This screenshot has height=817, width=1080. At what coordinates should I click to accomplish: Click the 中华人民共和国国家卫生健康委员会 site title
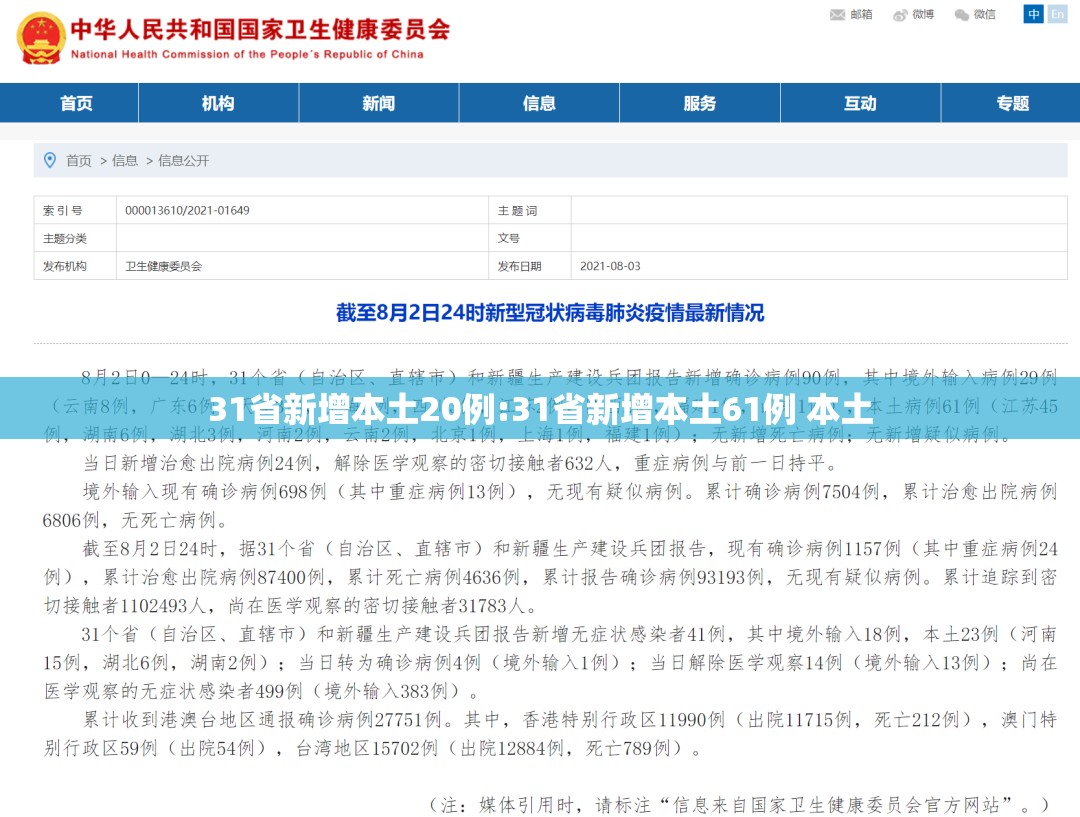tap(260, 30)
